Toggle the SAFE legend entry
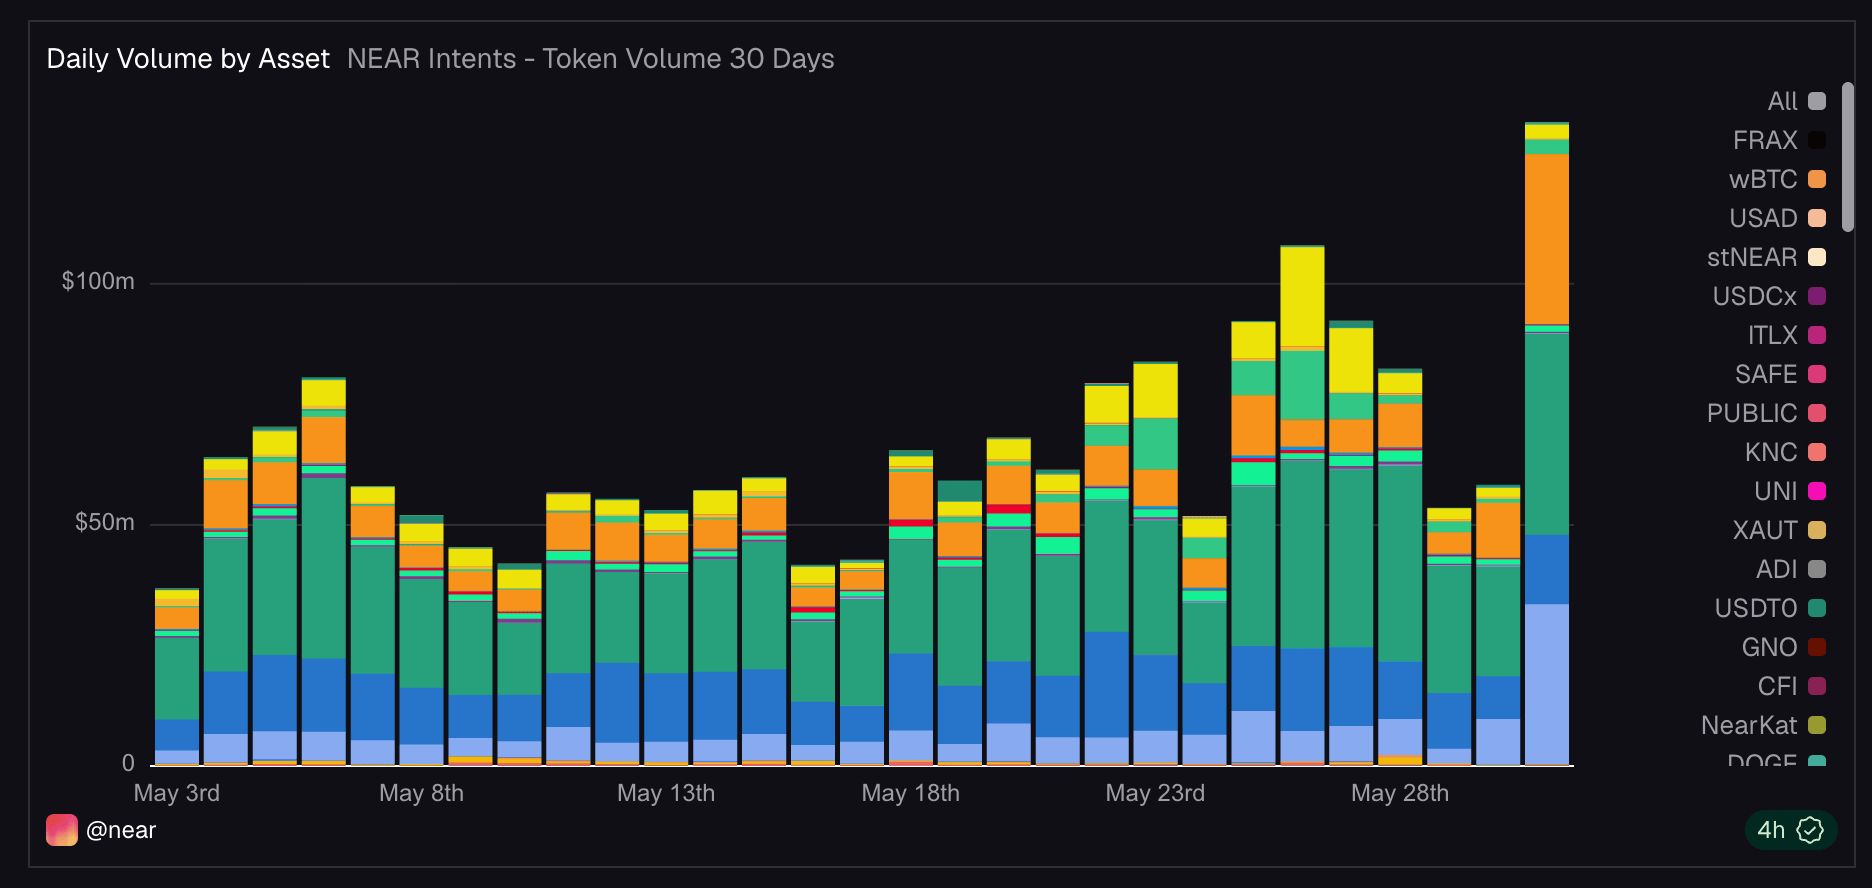Image resolution: width=1872 pixels, height=888 pixels. (1781, 374)
